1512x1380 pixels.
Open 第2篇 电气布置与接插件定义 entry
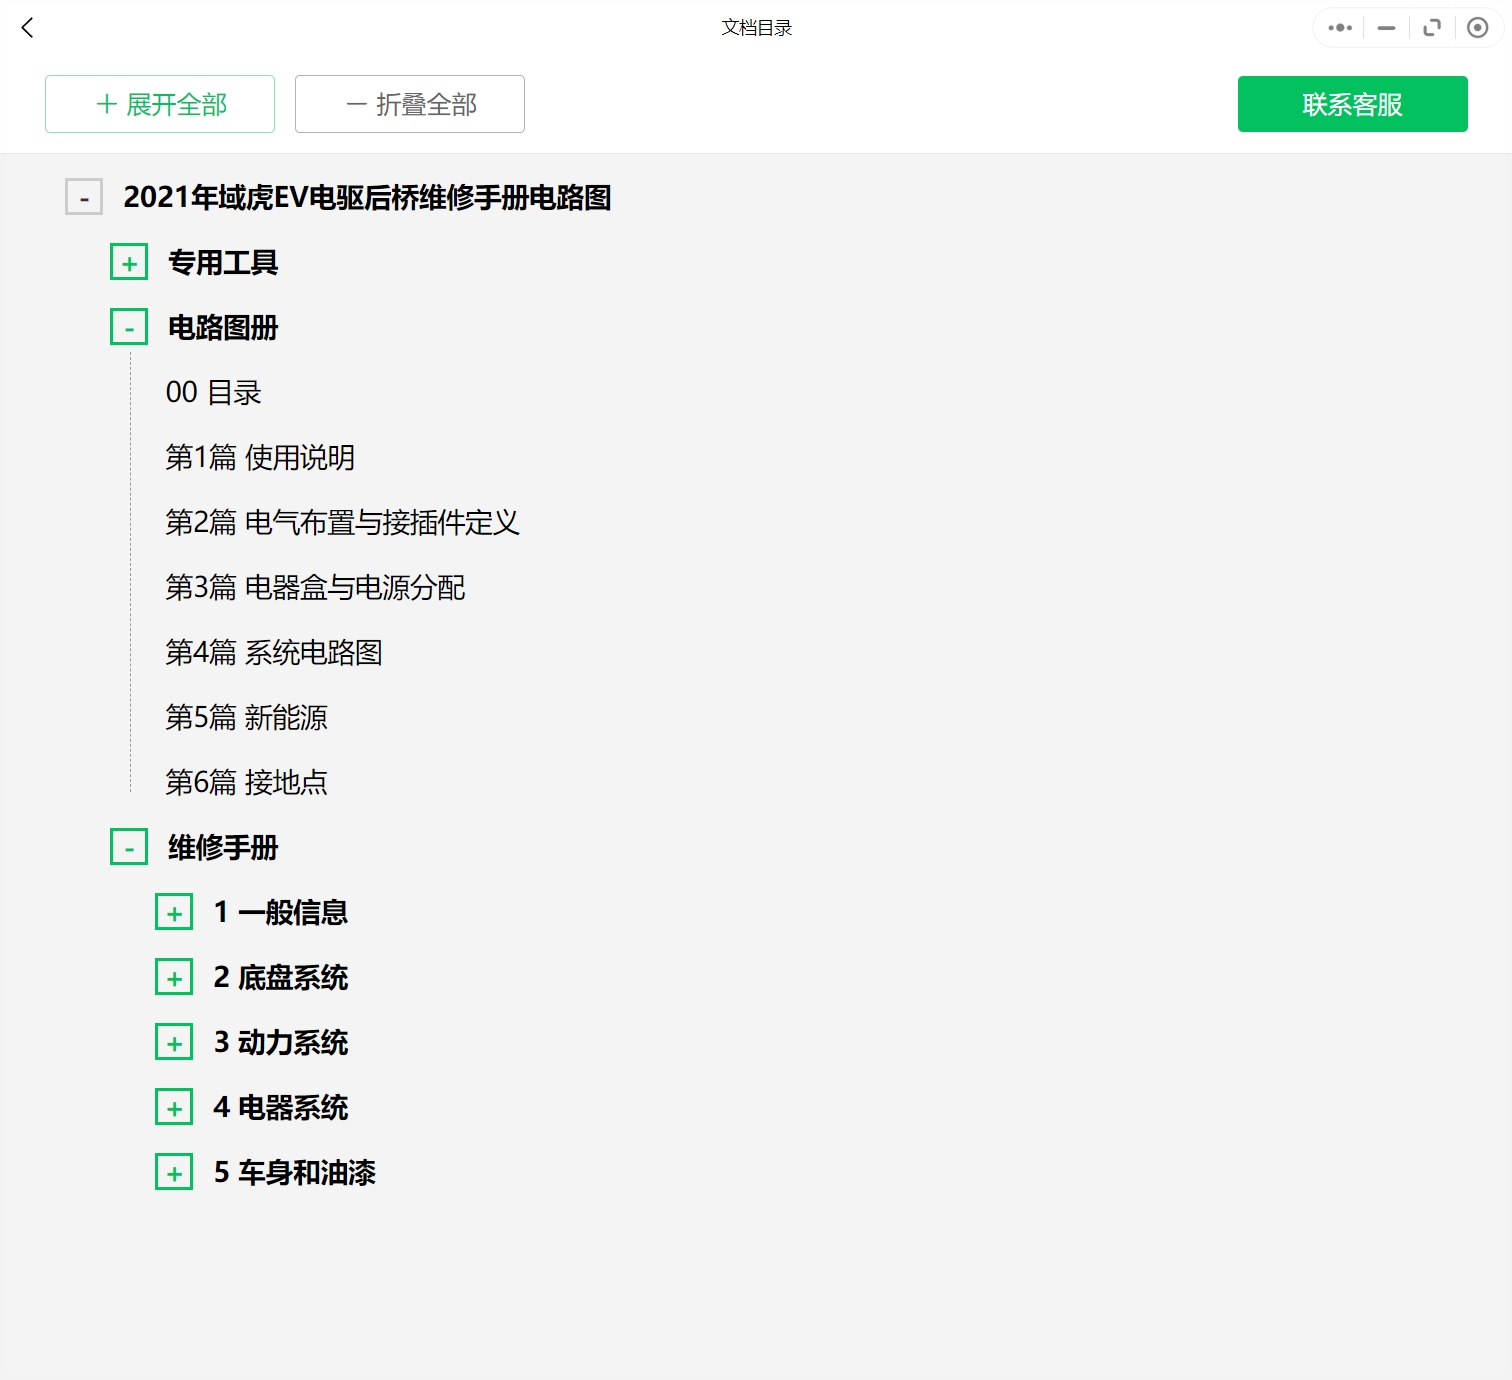coord(342,523)
